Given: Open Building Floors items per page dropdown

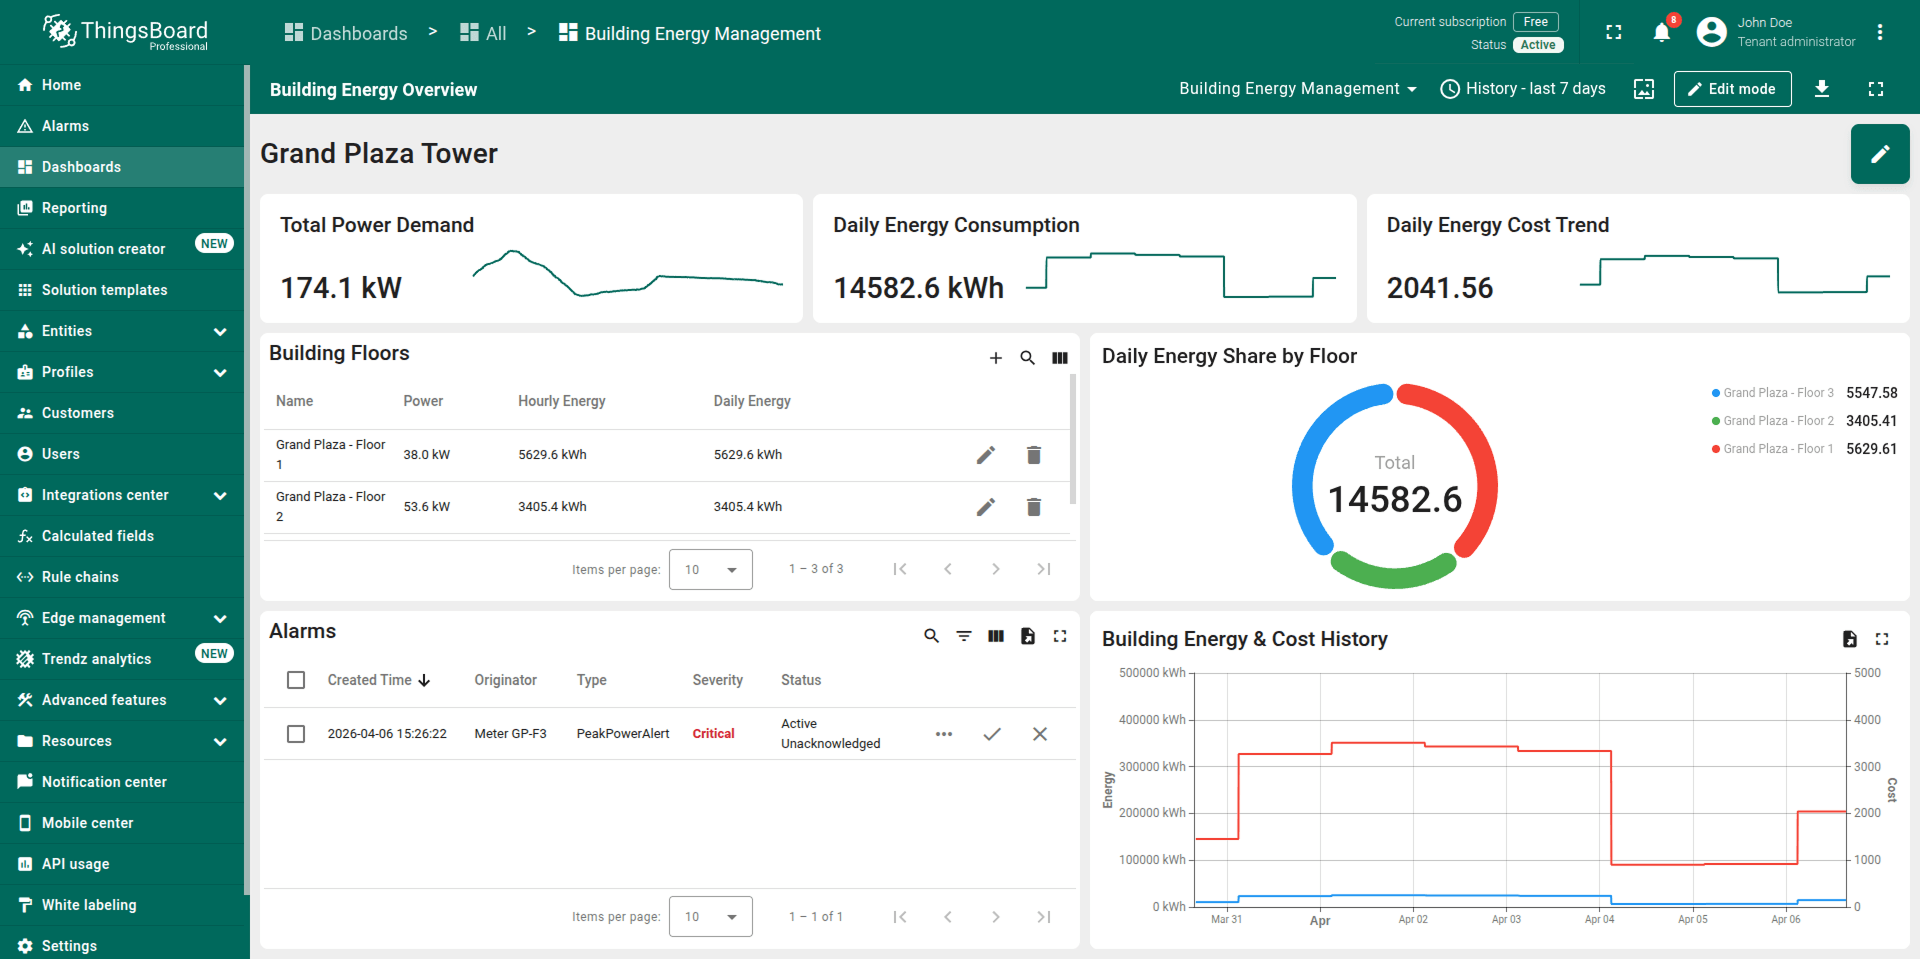Looking at the screenshot, I should (710, 570).
